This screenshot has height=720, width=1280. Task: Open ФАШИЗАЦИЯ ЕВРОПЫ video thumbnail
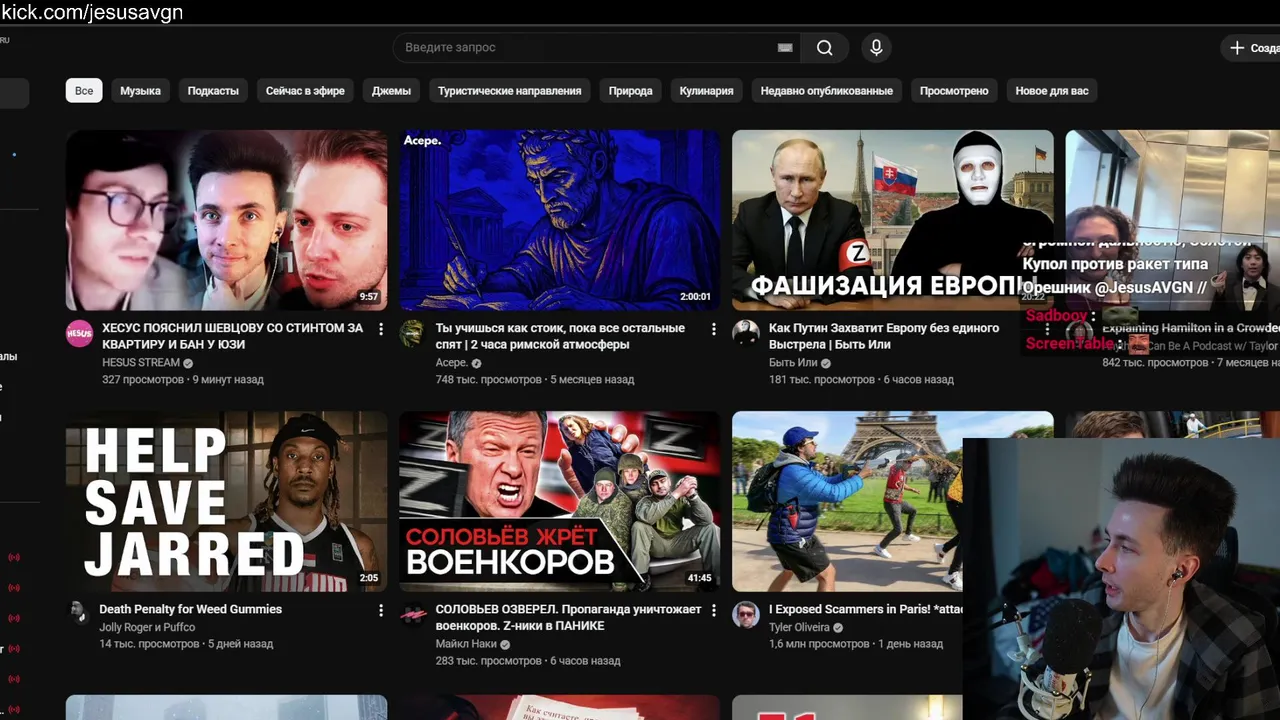893,220
